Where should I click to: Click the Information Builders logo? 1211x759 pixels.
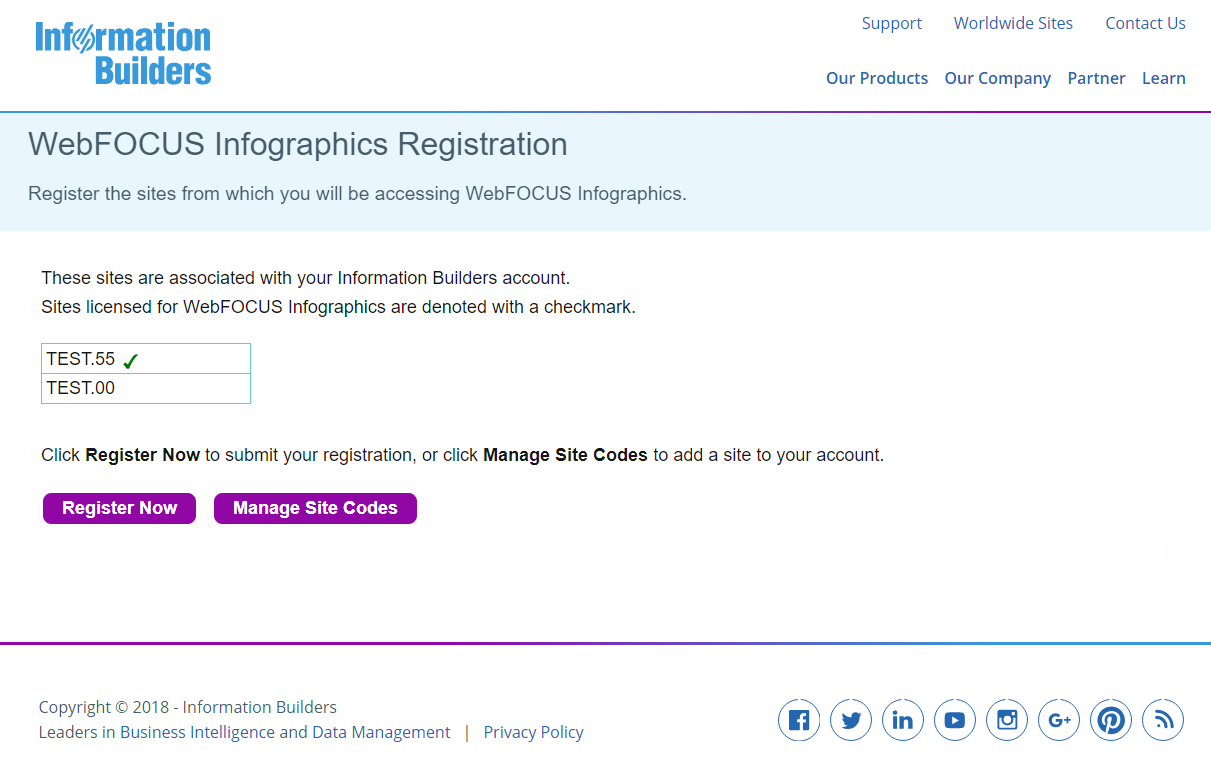coord(123,53)
